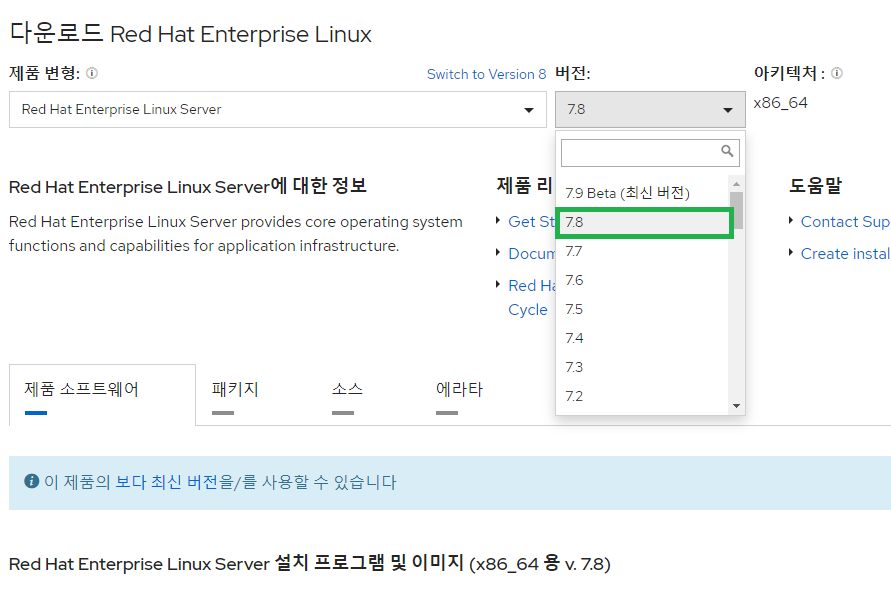The height and width of the screenshot is (591, 891).
Task: Click the version search input field
Action: click(x=650, y=153)
